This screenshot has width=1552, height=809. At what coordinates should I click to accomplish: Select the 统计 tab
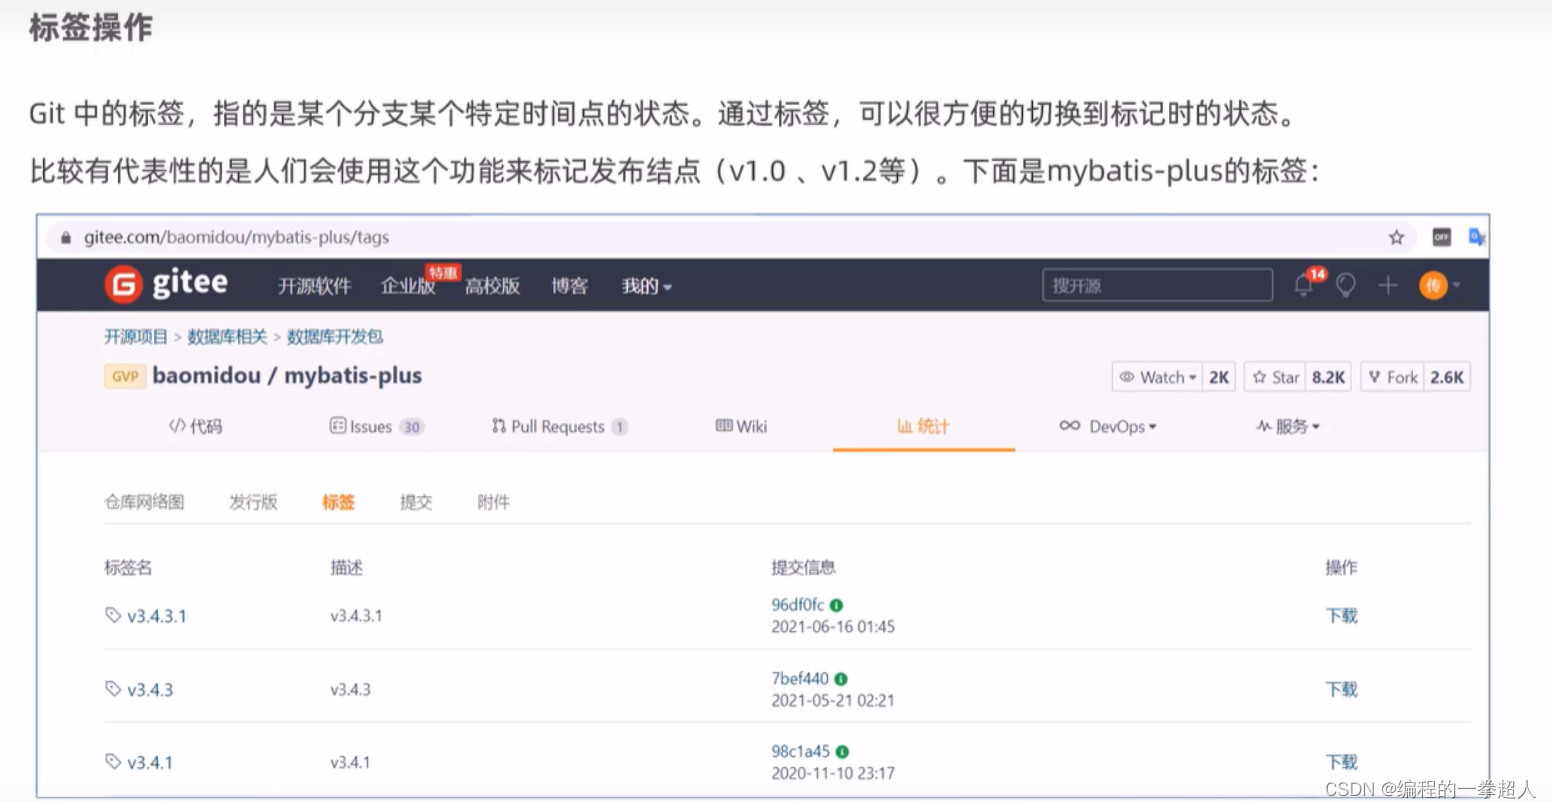coord(923,426)
